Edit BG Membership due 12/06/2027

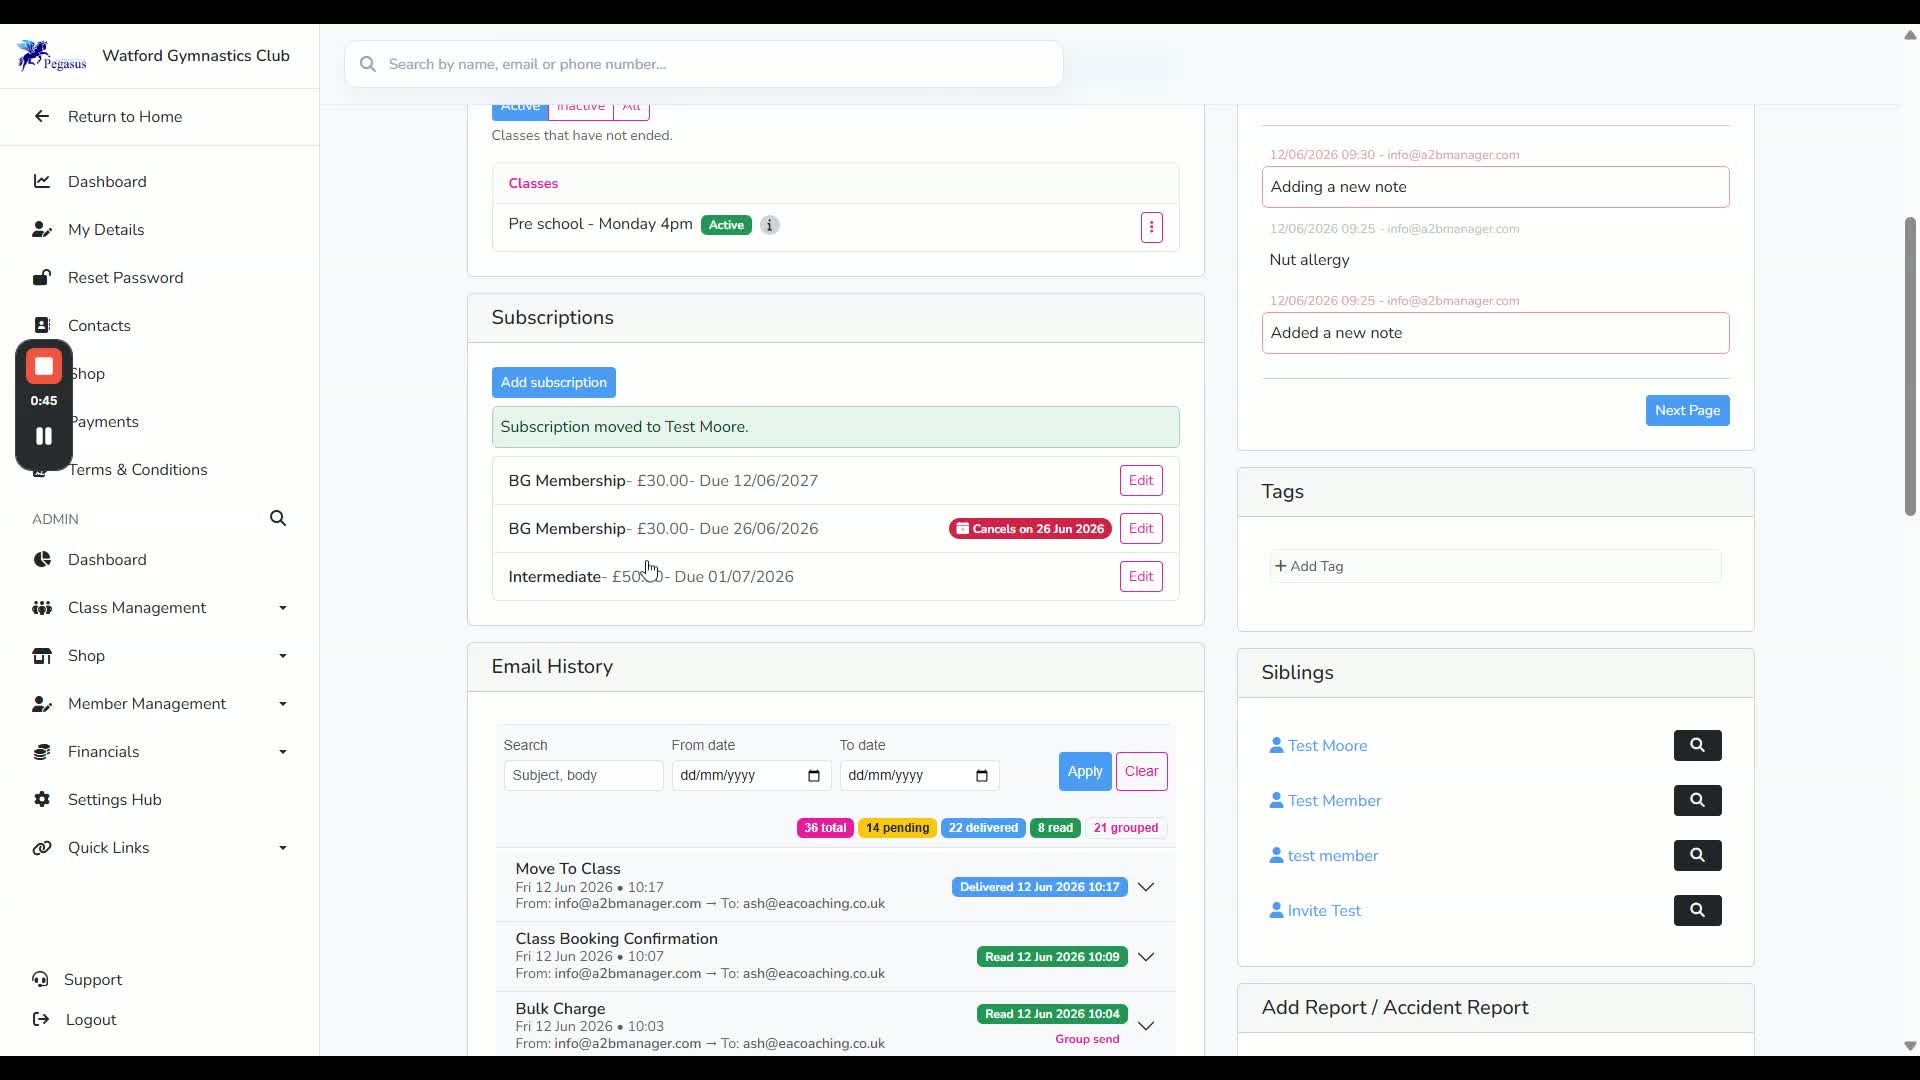click(x=1141, y=480)
